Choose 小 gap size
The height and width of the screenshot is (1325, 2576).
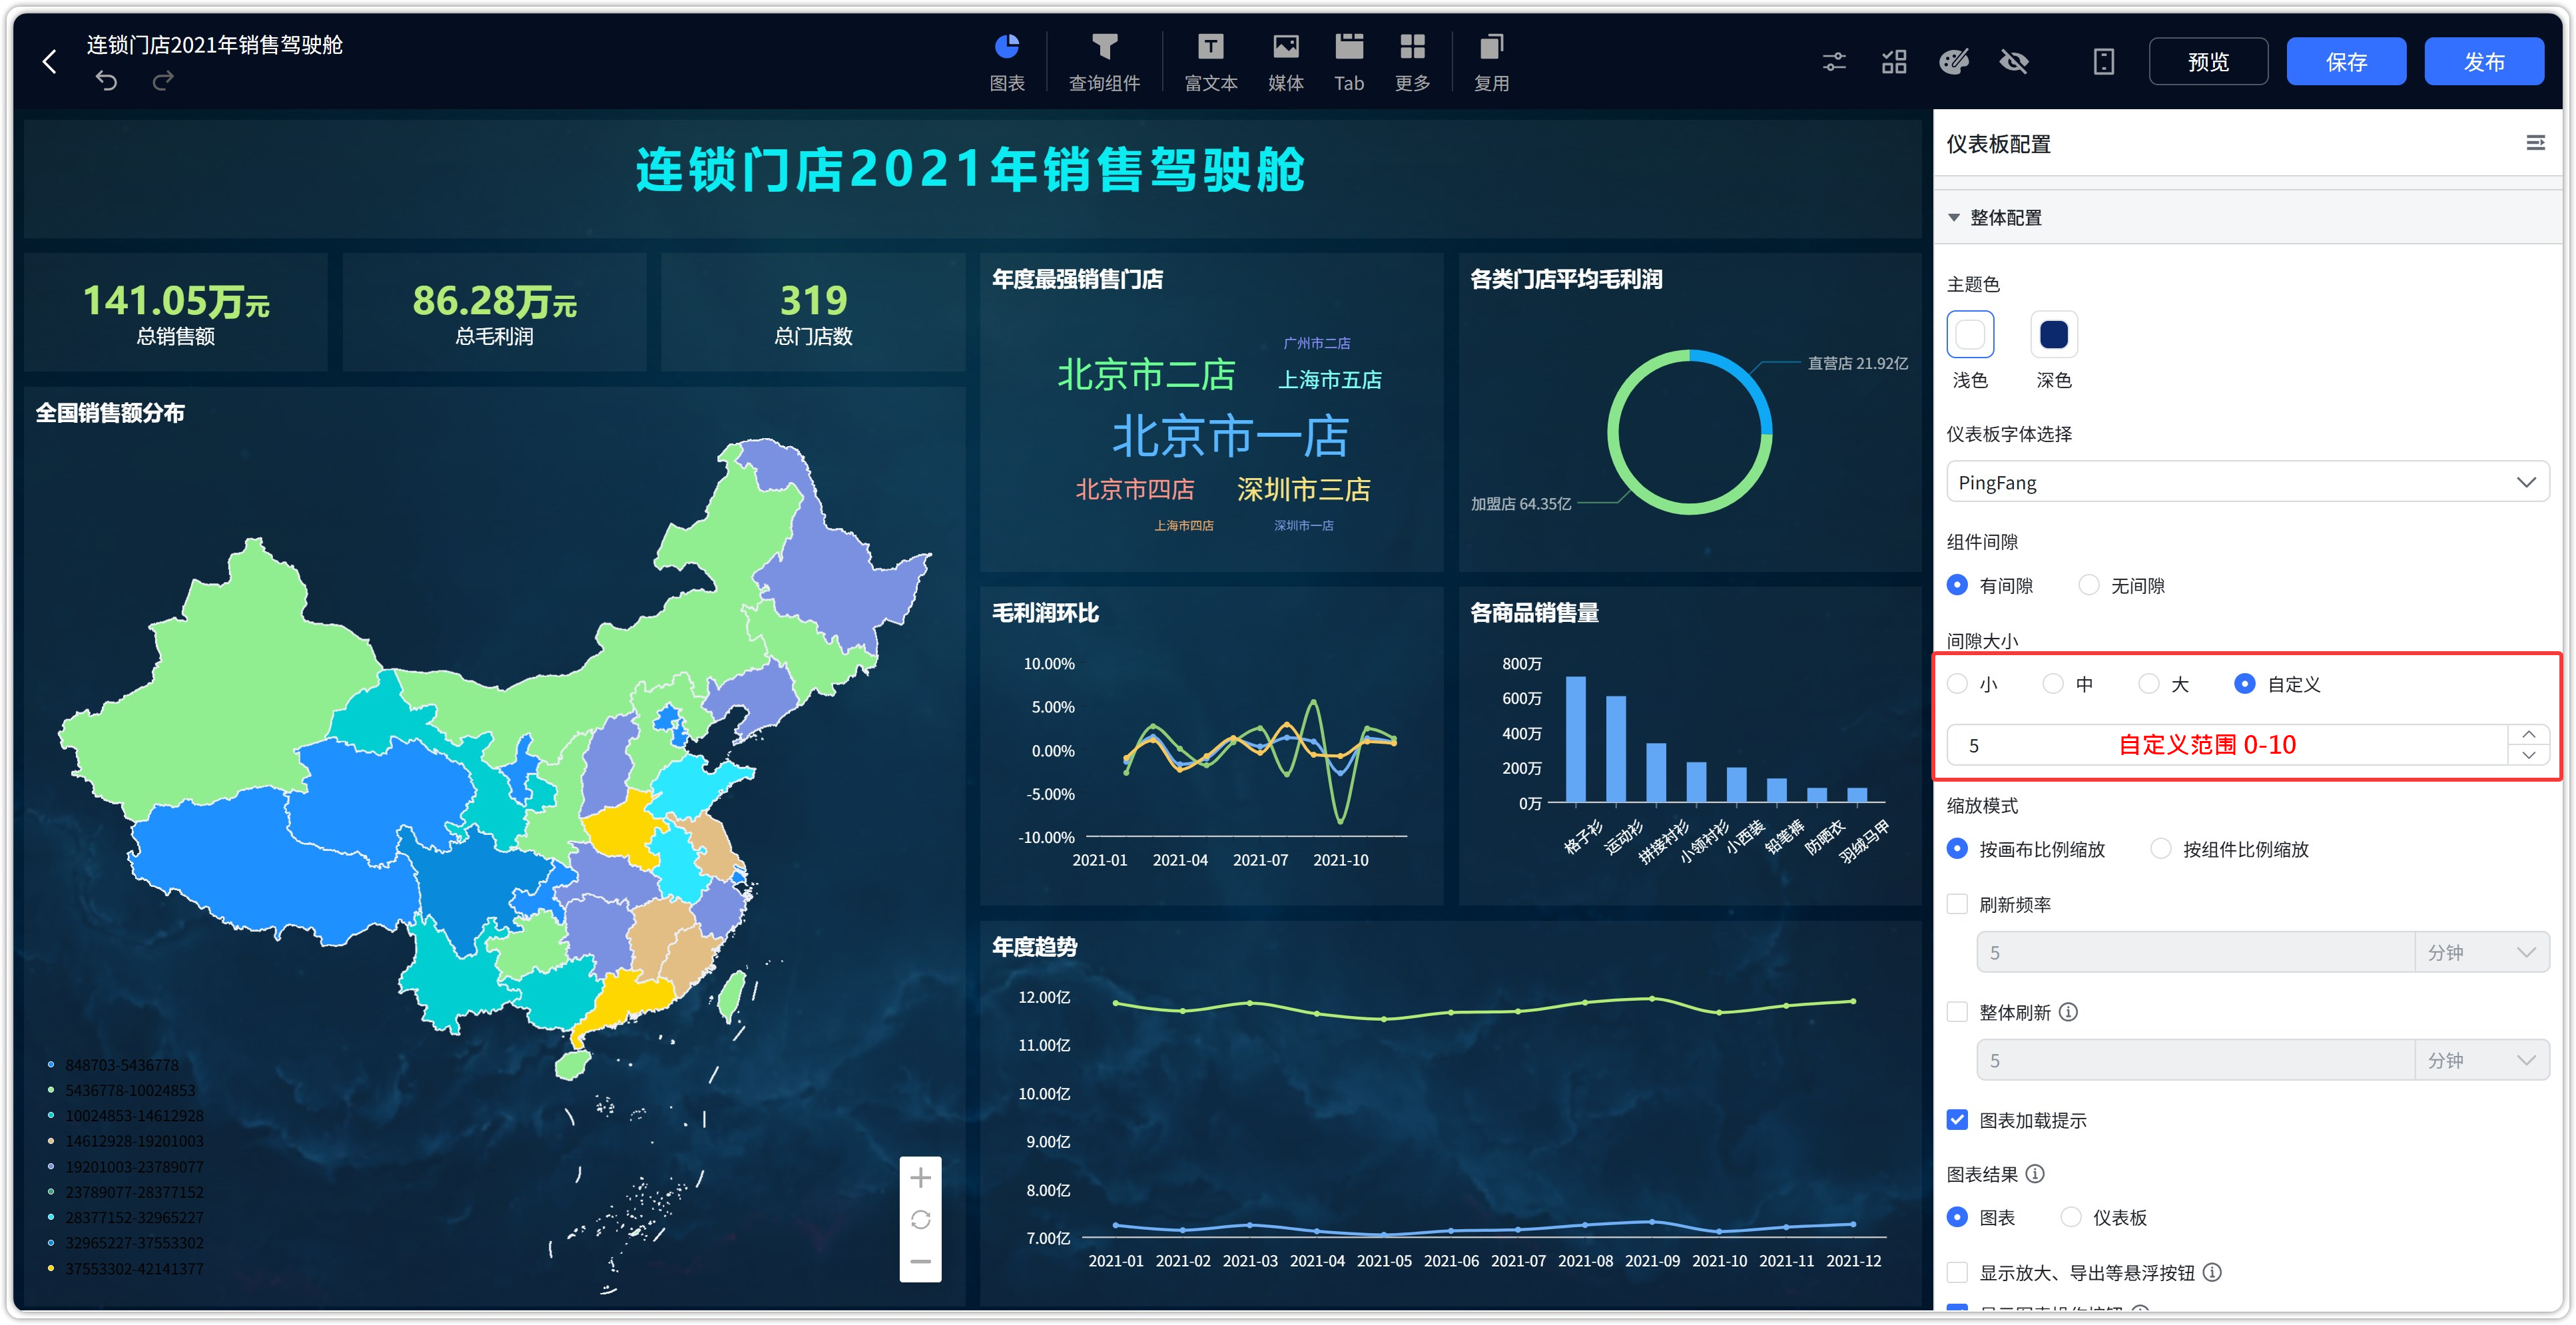[1957, 684]
